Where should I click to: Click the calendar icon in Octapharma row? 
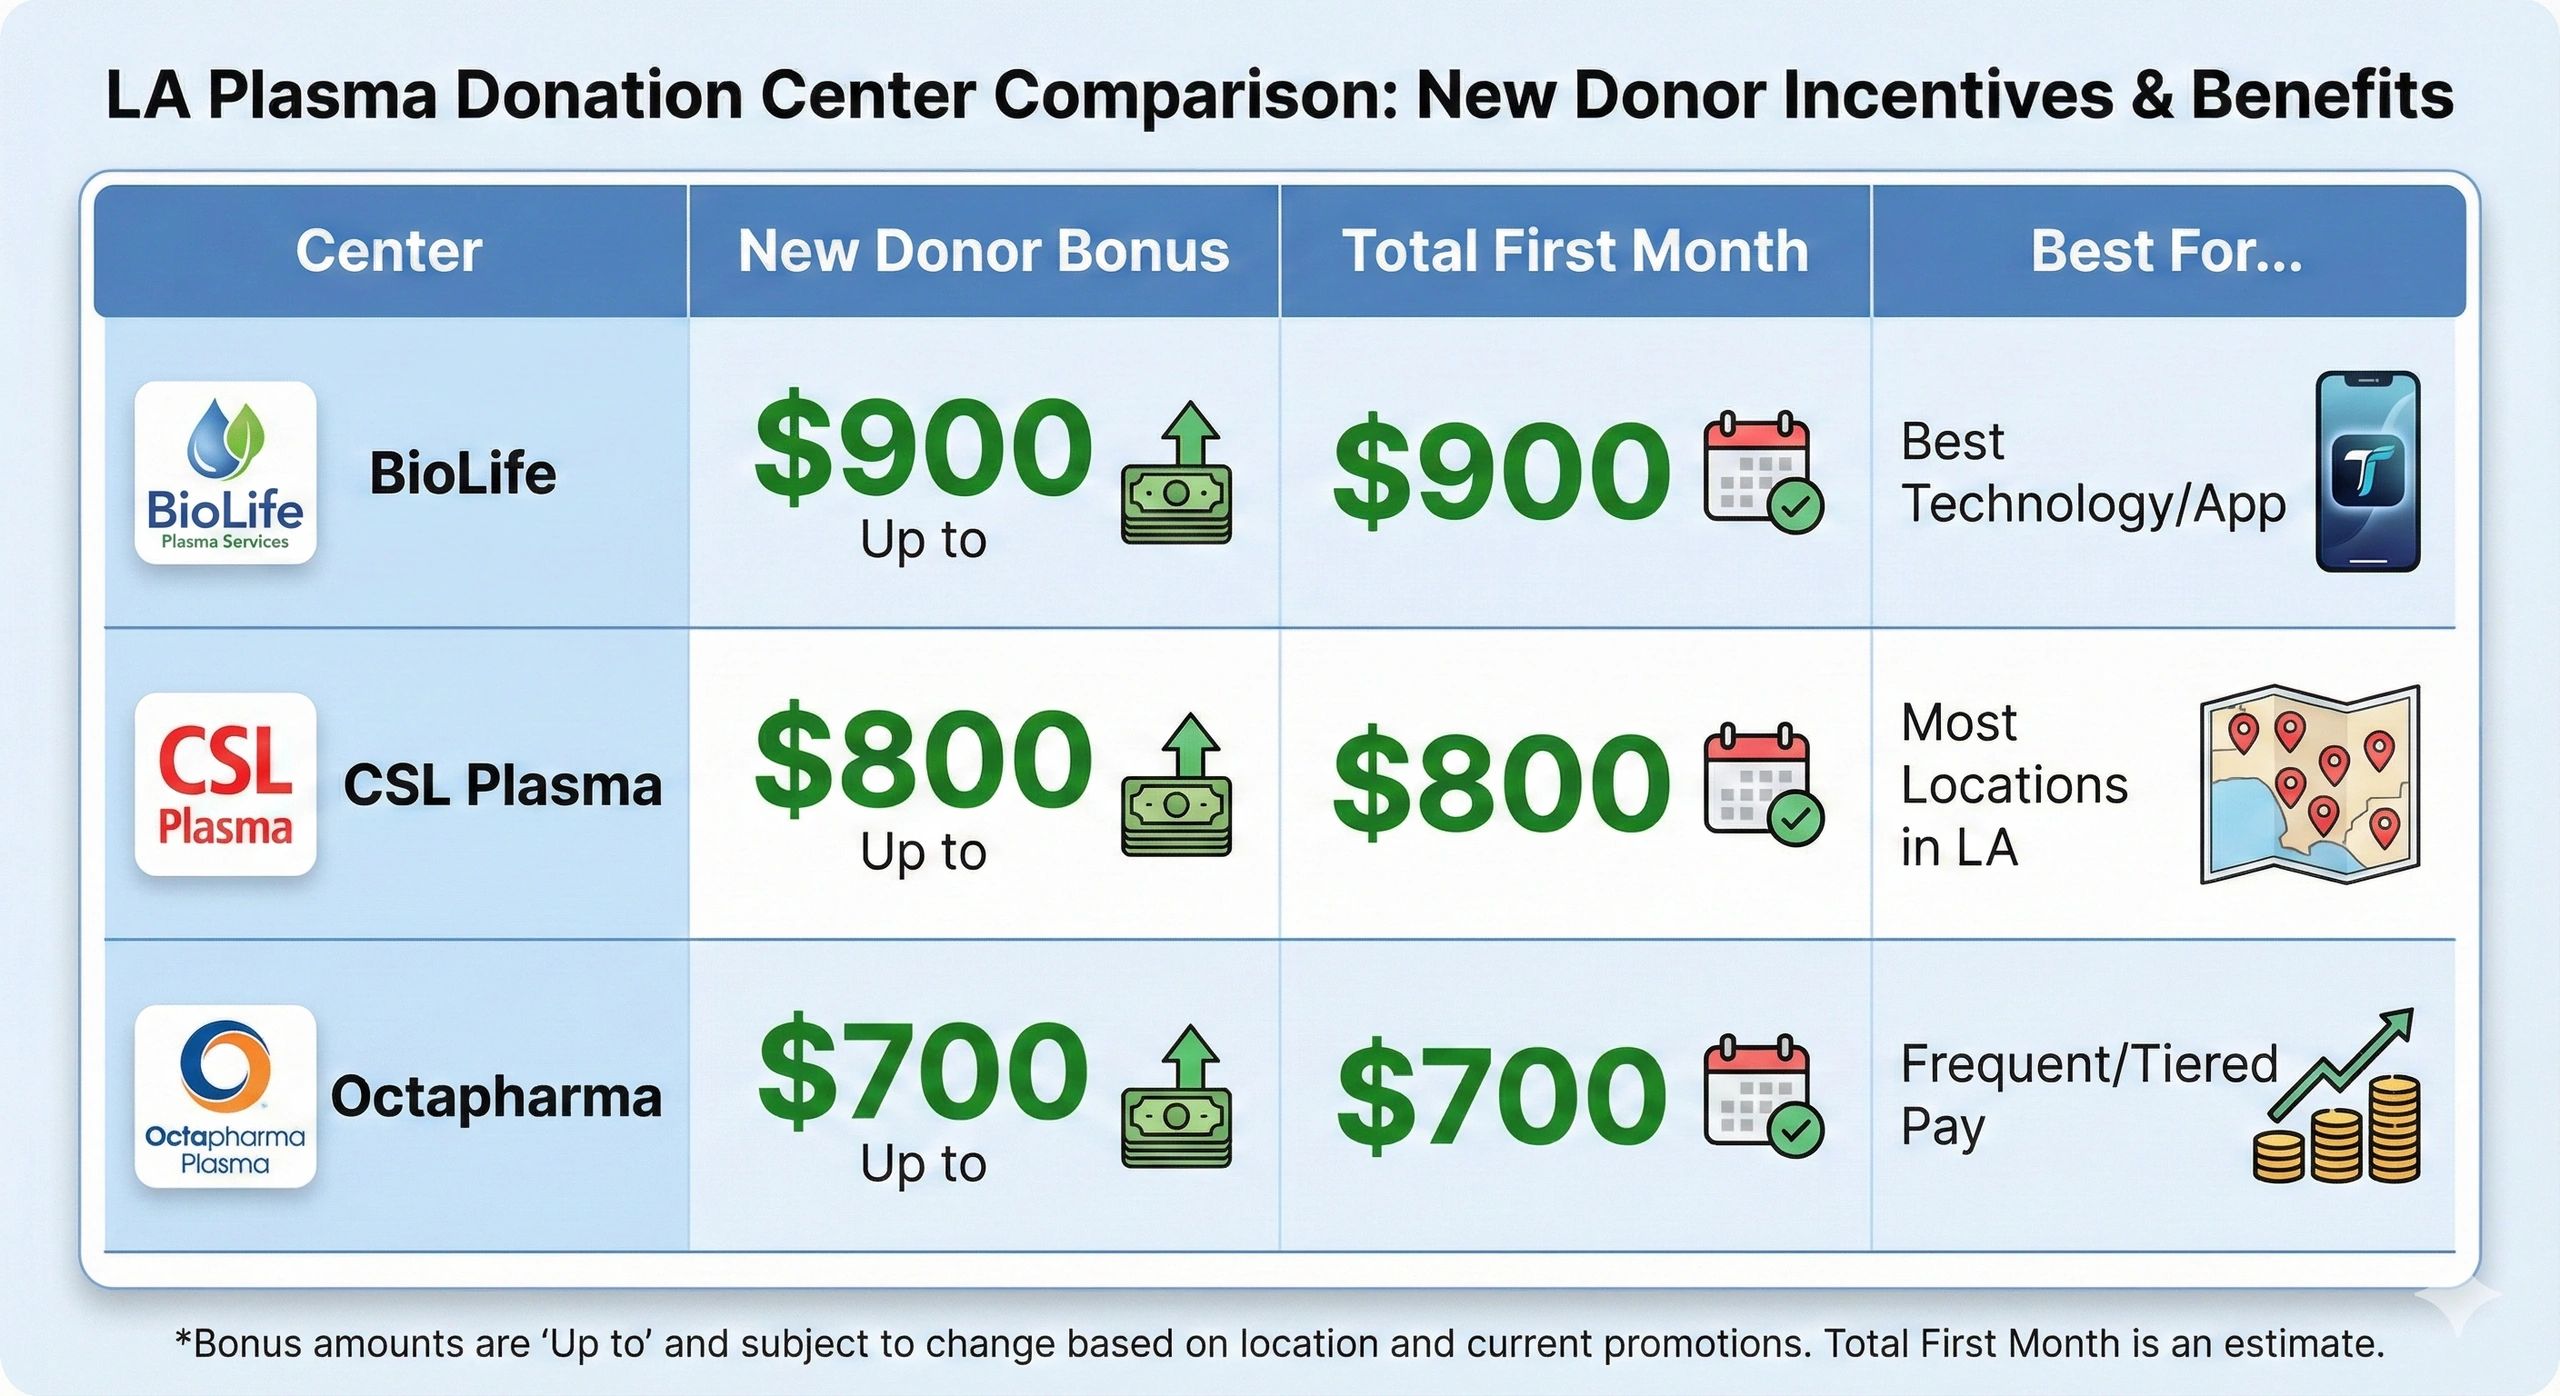coord(1764,1097)
